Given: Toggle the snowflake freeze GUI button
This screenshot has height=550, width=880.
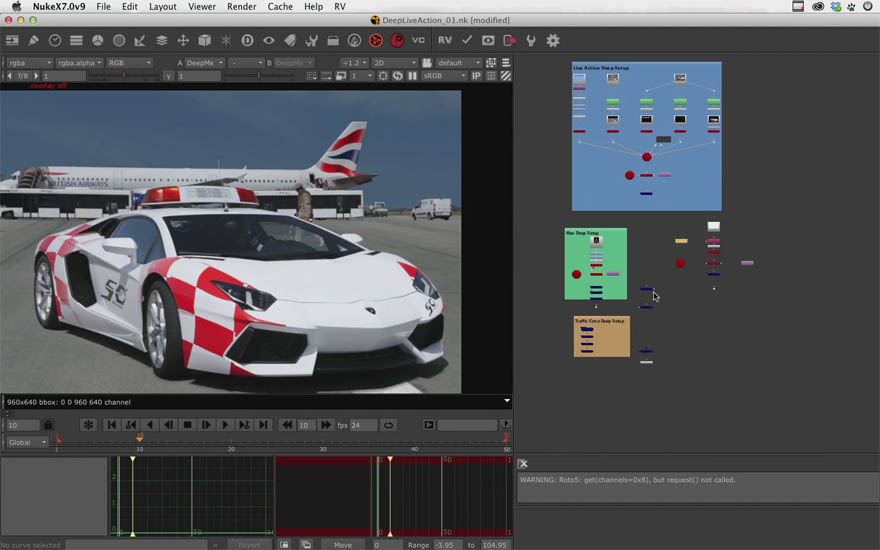Looking at the screenshot, I should click(89, 425).
